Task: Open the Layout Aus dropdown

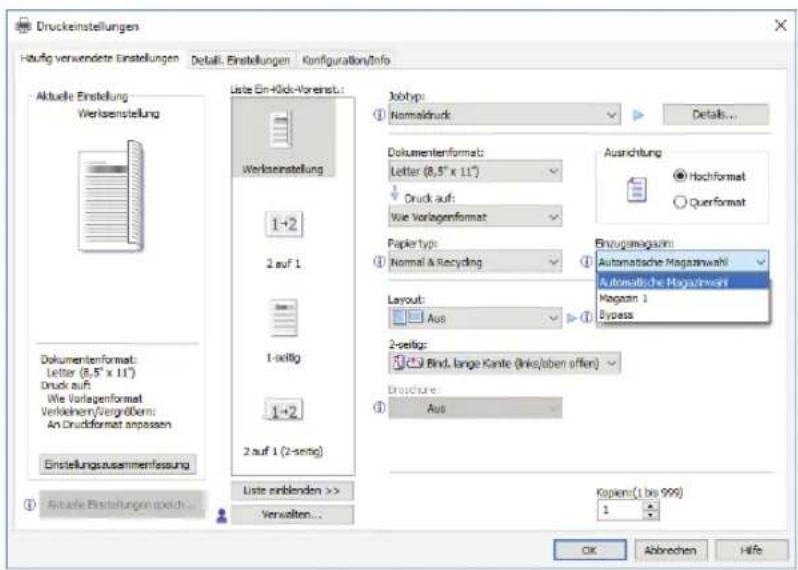Action: click(x=475, y=318)
